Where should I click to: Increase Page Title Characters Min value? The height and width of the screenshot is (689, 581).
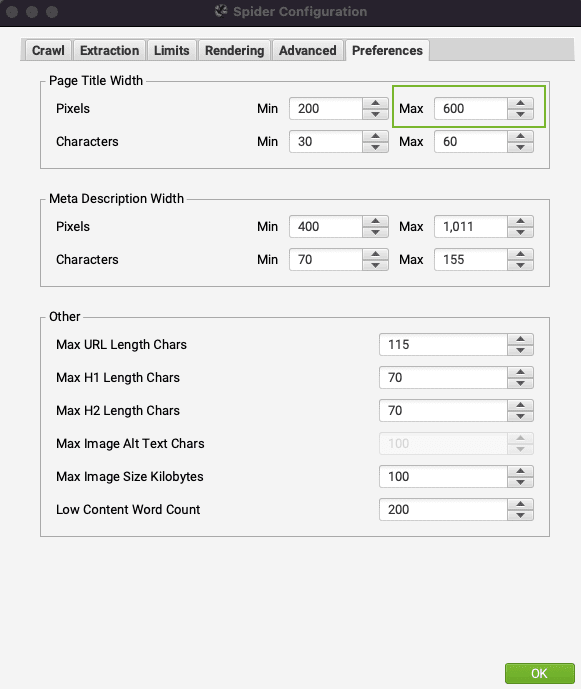pyautogui.click(x=375, y=136)
